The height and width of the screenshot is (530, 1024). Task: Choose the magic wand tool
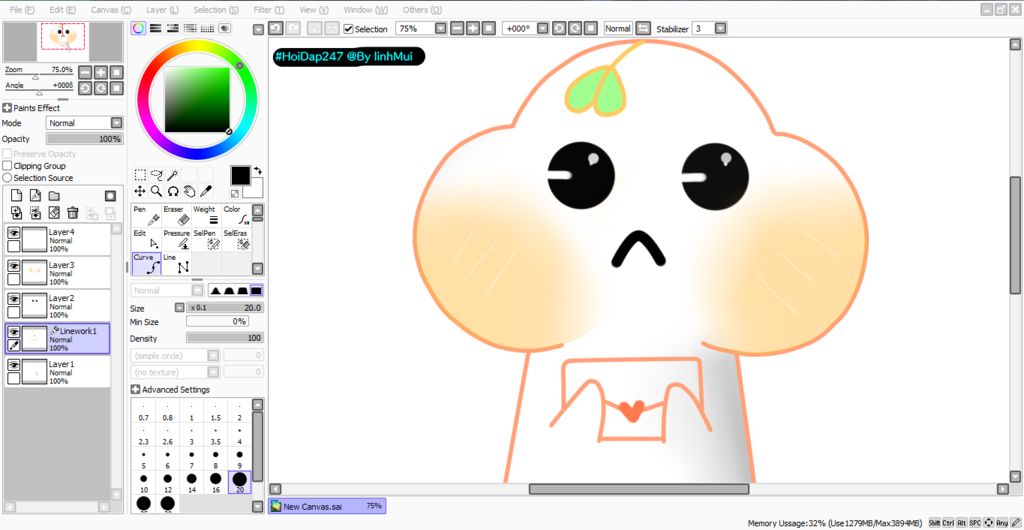pyautogui.click(x=173, y=175)
